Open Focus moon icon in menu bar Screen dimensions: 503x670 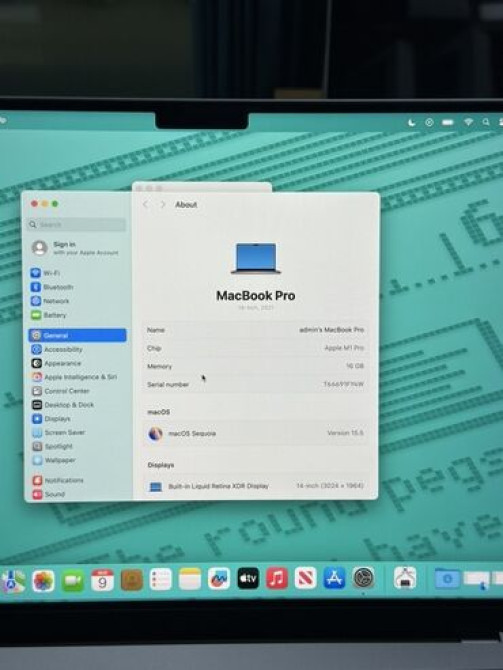coord(412,123)
